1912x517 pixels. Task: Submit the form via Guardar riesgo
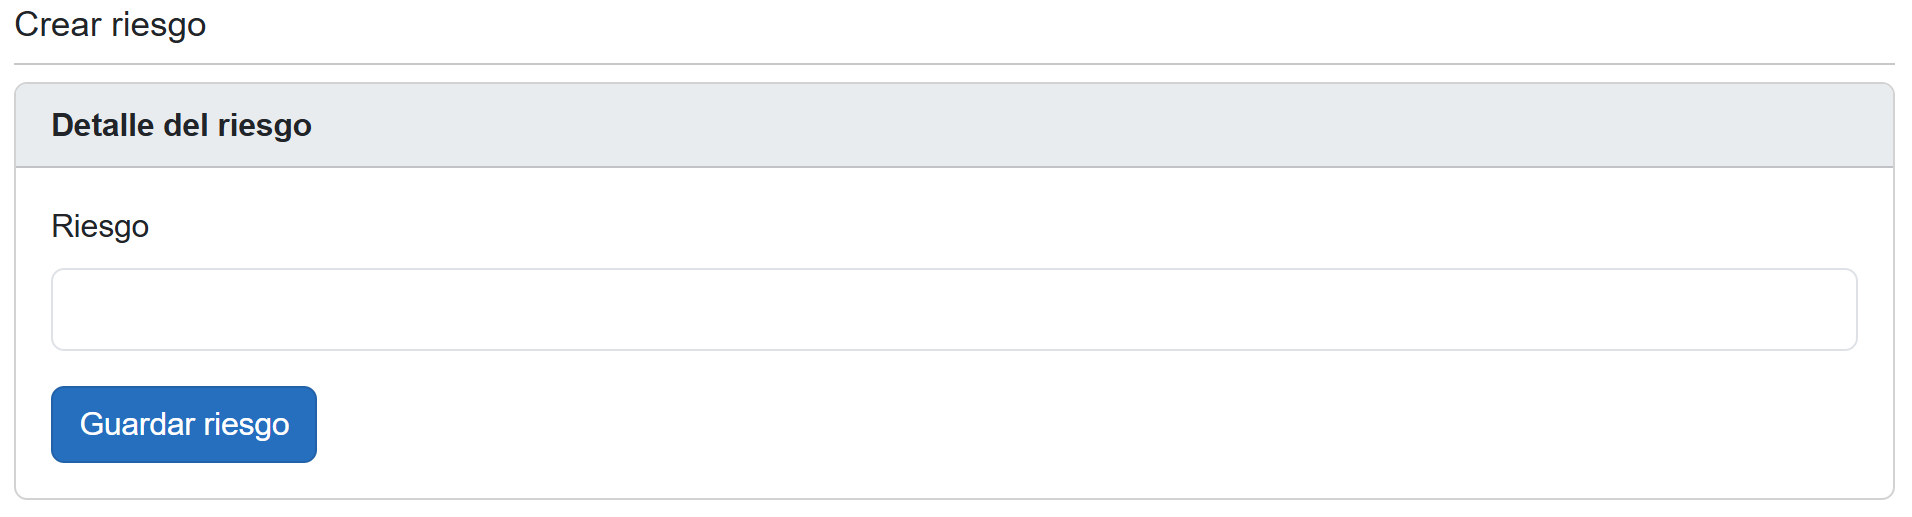[x=184, y=425]
